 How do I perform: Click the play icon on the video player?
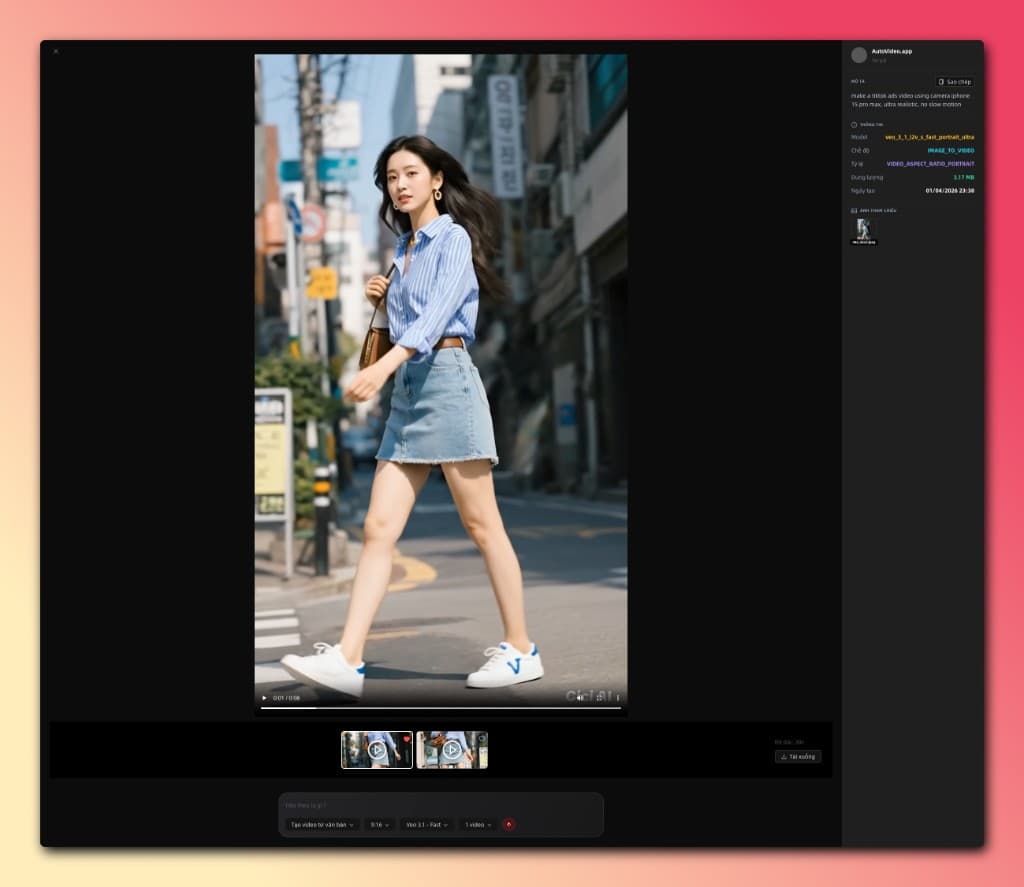tap(264, 698)
